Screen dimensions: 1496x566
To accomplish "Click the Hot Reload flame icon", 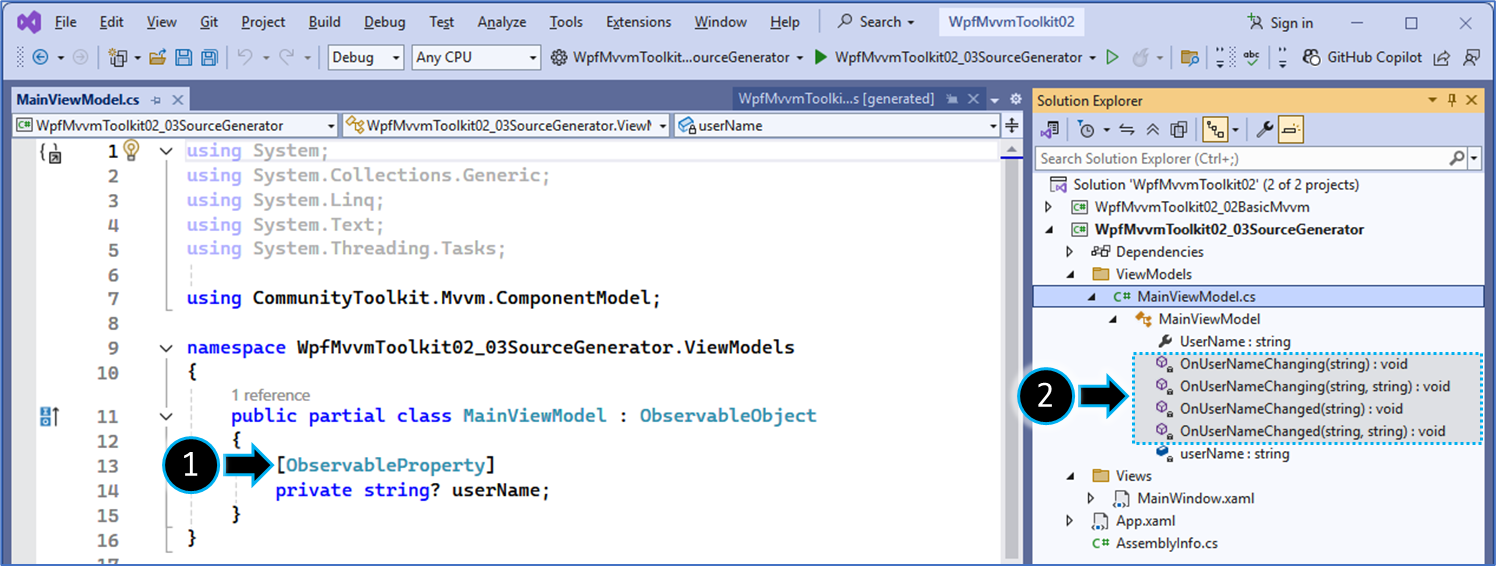I will coord(1139,58).
